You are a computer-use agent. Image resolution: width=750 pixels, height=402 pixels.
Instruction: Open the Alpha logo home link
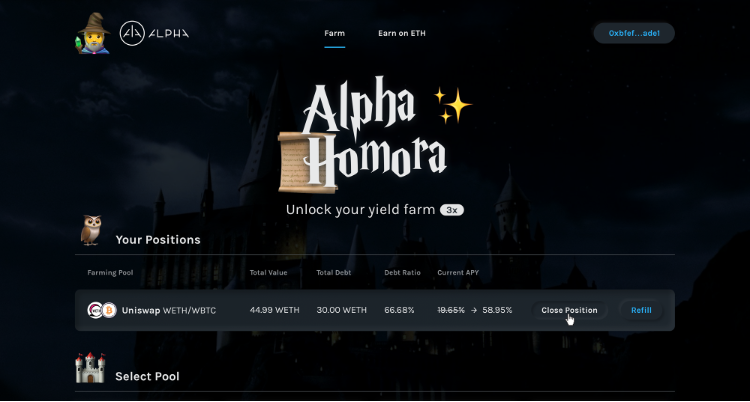tap(154, 34)
